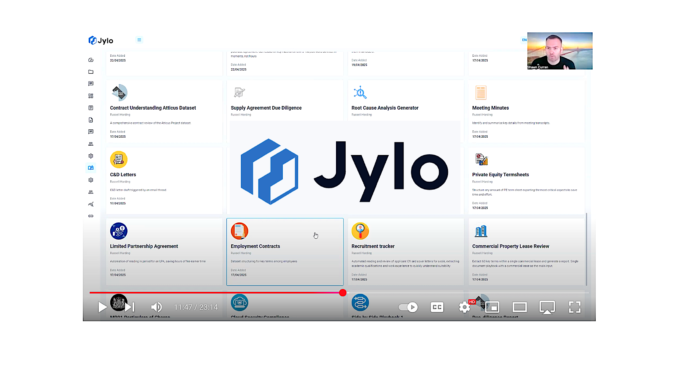Screen dimensions: 678x381
Task: Play the video with the play button
Action: [x=102, y=307]
